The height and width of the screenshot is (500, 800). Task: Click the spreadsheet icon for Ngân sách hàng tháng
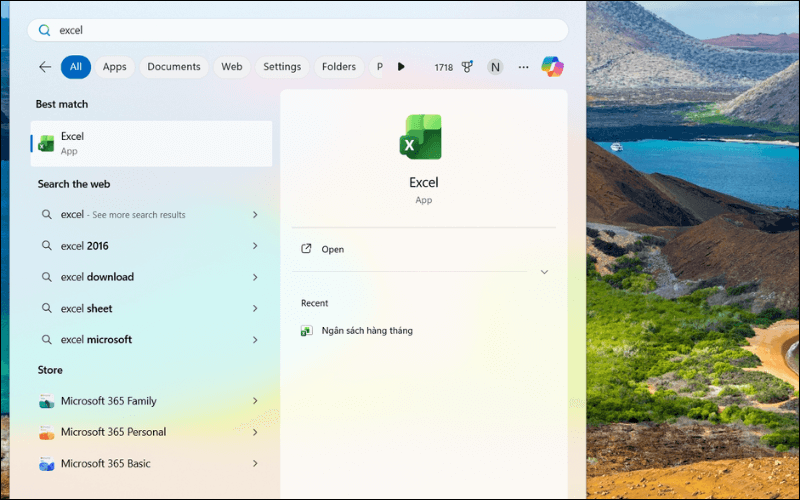307,331
